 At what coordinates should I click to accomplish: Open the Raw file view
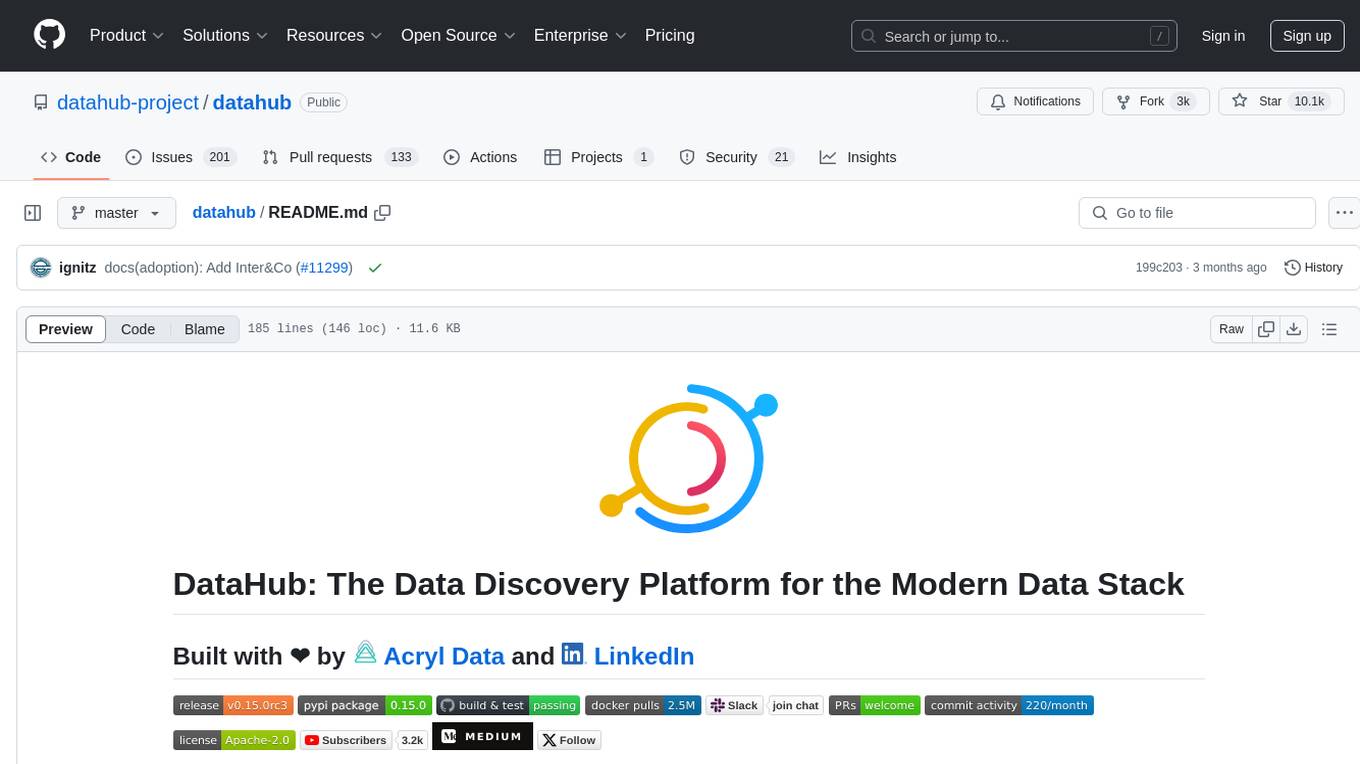point(1231,329)
